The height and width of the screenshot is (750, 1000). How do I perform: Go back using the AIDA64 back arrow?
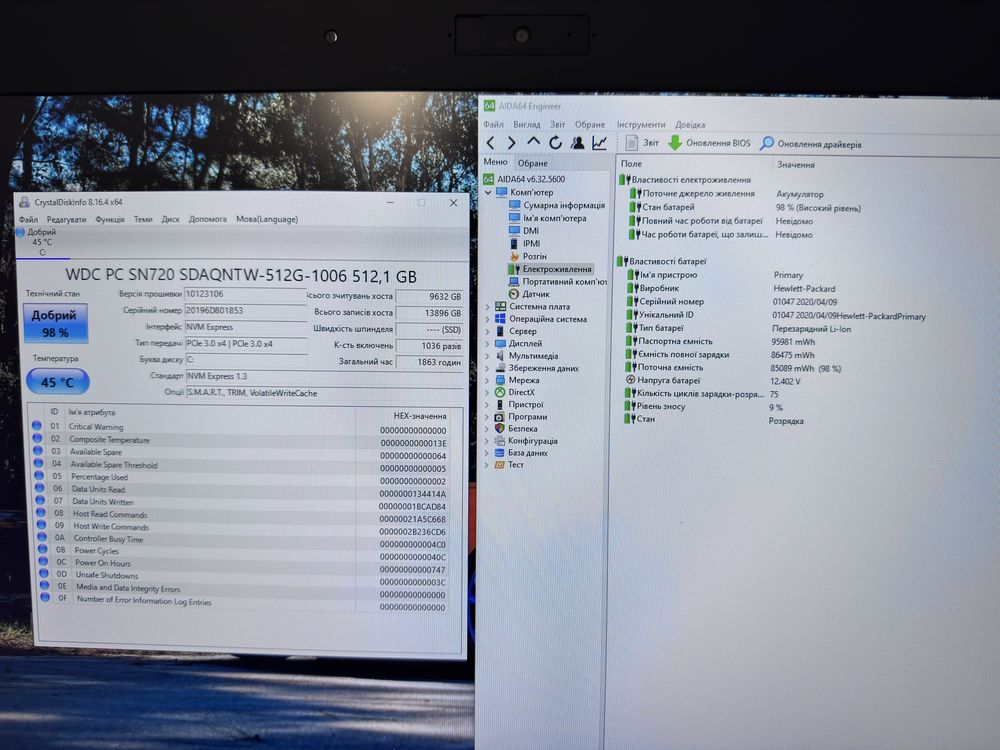pos(490,143)
